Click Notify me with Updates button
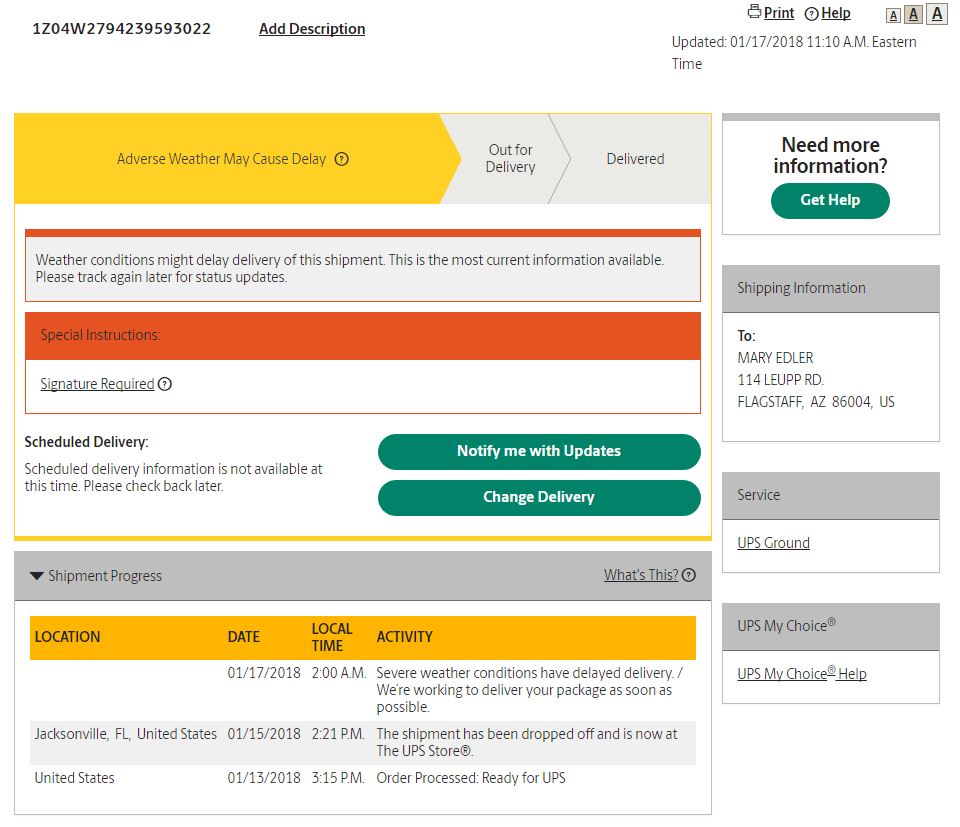The height and width of the screenshot is (827, 960). click(x=539, y=452)
